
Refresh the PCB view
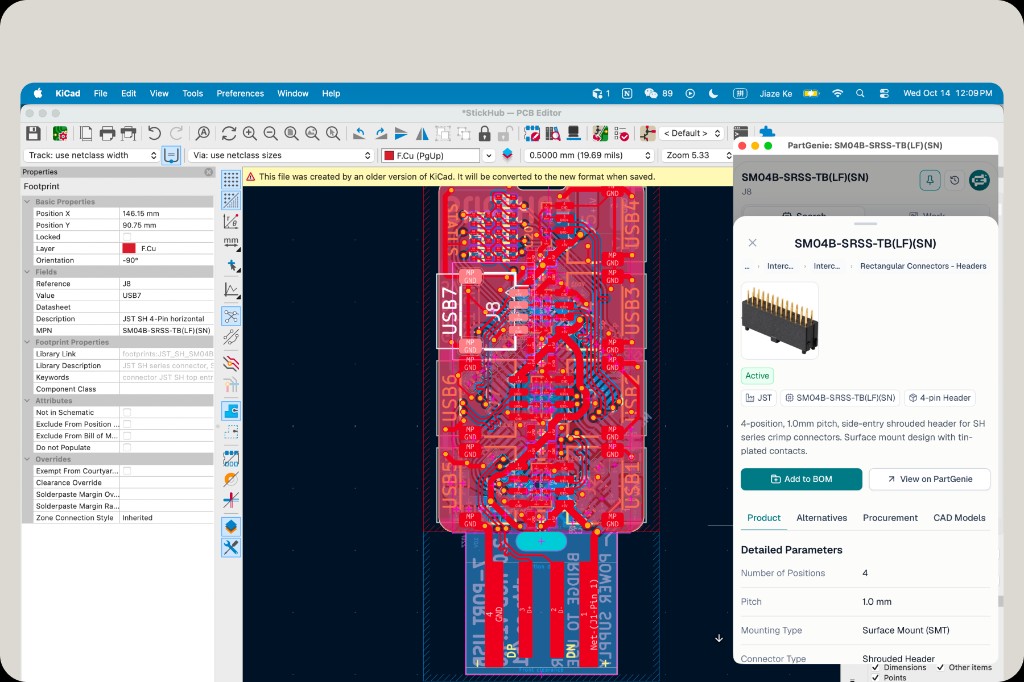(x=229, y=133)
